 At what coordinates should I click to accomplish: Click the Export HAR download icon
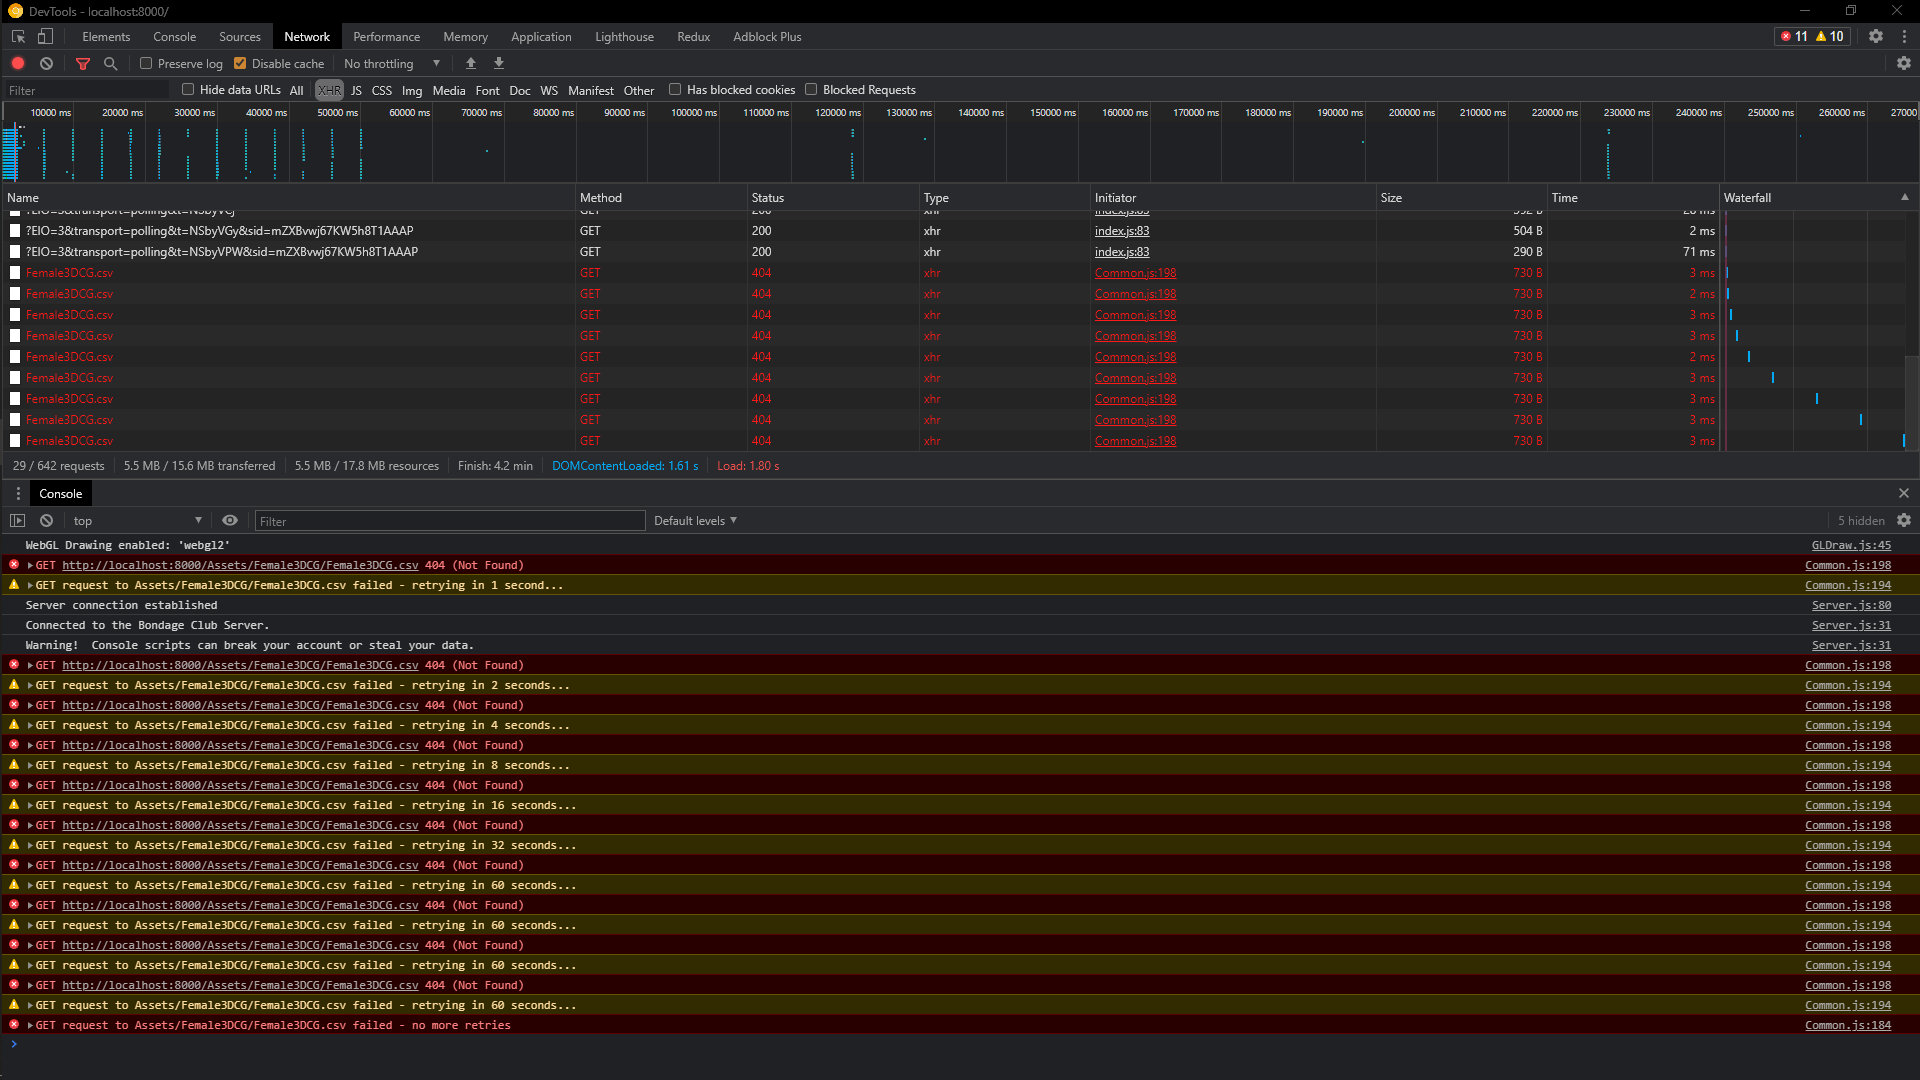(499, 63)
